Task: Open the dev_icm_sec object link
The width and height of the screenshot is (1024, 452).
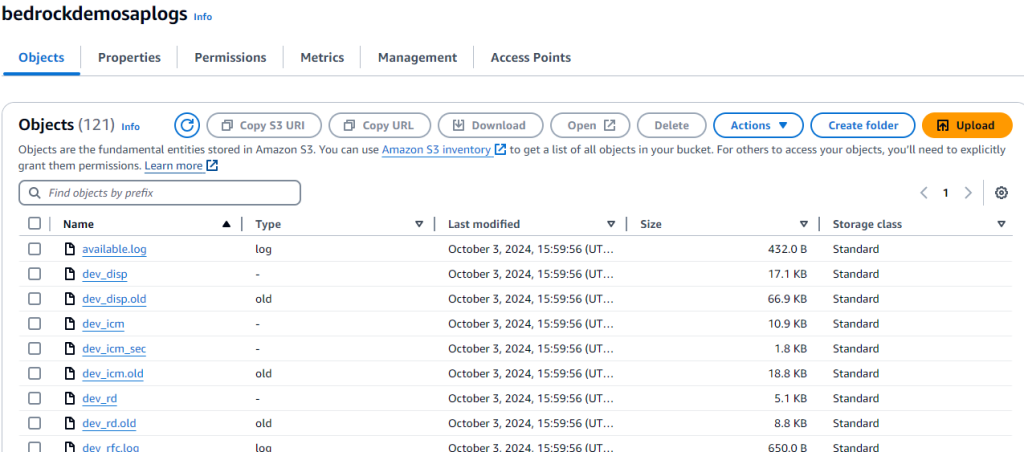Action: click(x=114, y=348)
